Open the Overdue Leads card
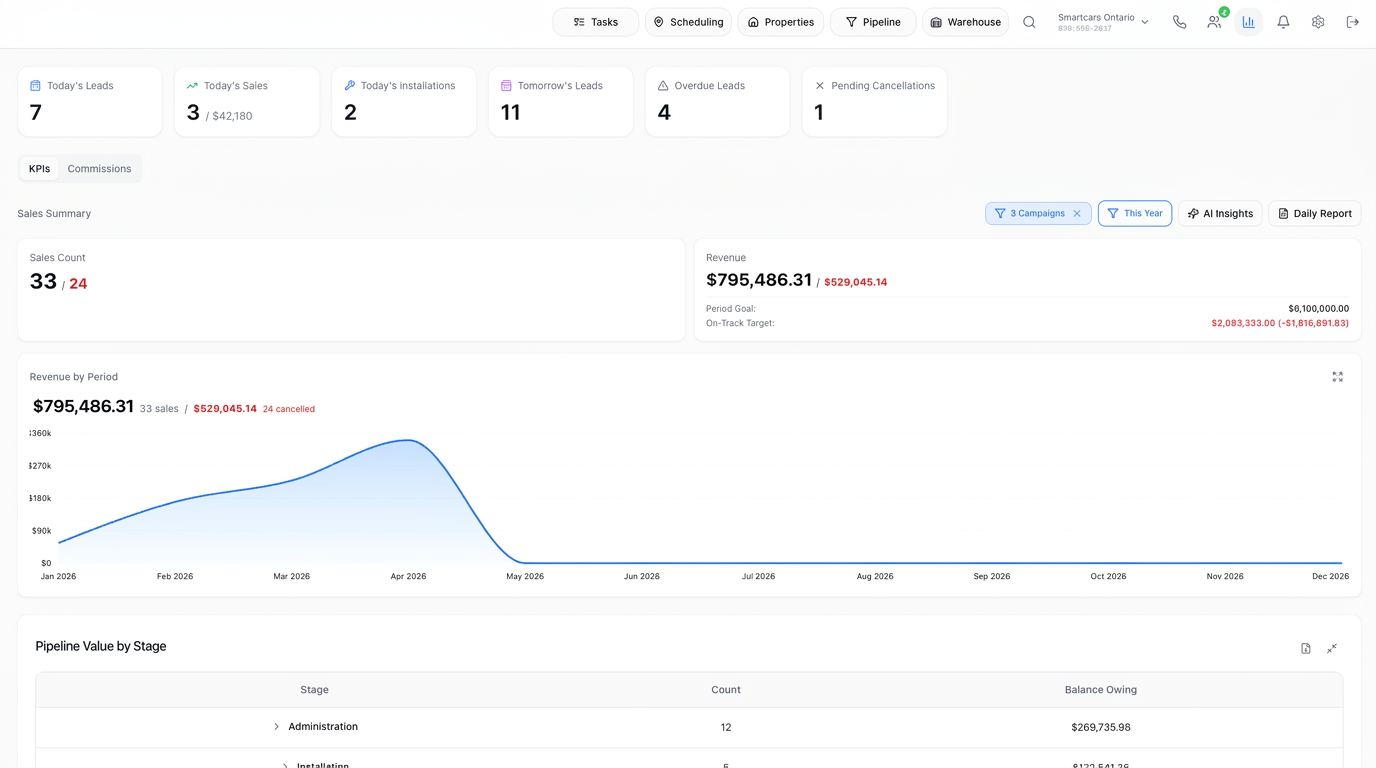 pyautogui.click(x=718, y=102)
